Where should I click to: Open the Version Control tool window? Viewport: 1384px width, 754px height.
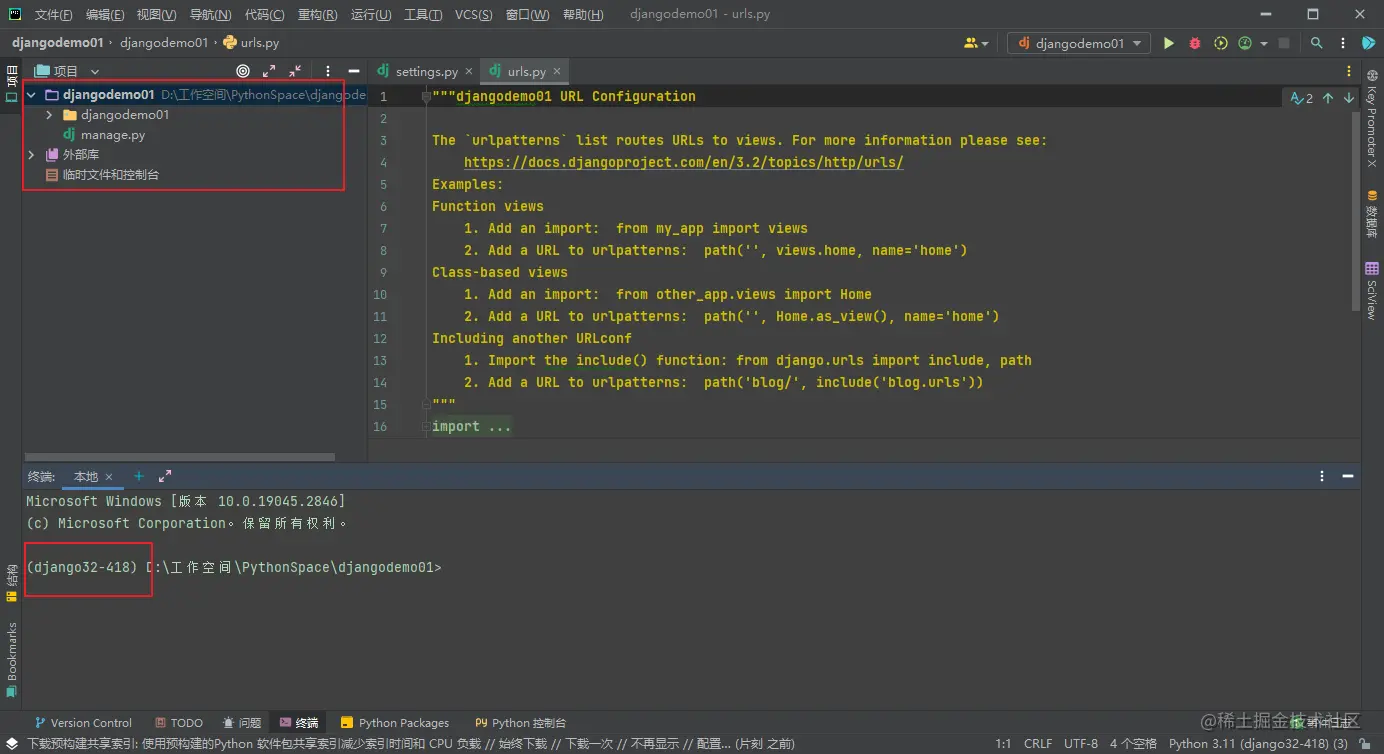tap(83, 723)
